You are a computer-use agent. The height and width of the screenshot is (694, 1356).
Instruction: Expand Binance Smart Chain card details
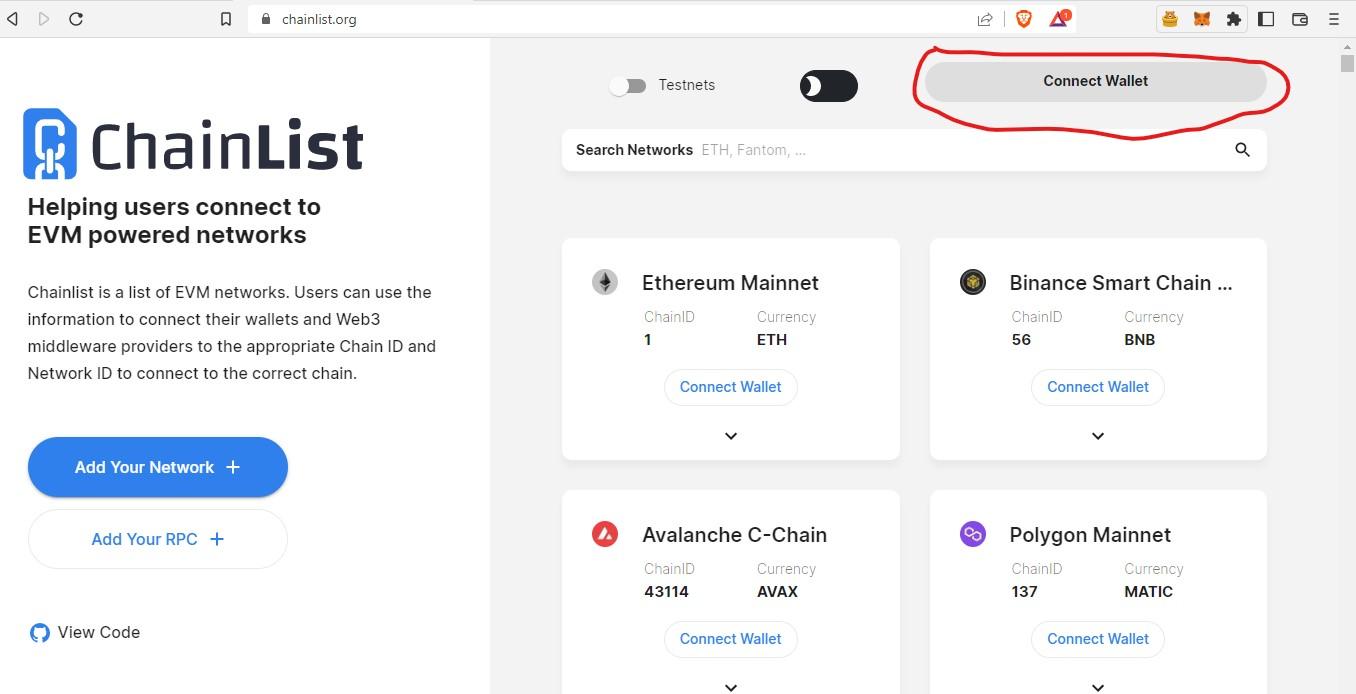[1098, 436]
